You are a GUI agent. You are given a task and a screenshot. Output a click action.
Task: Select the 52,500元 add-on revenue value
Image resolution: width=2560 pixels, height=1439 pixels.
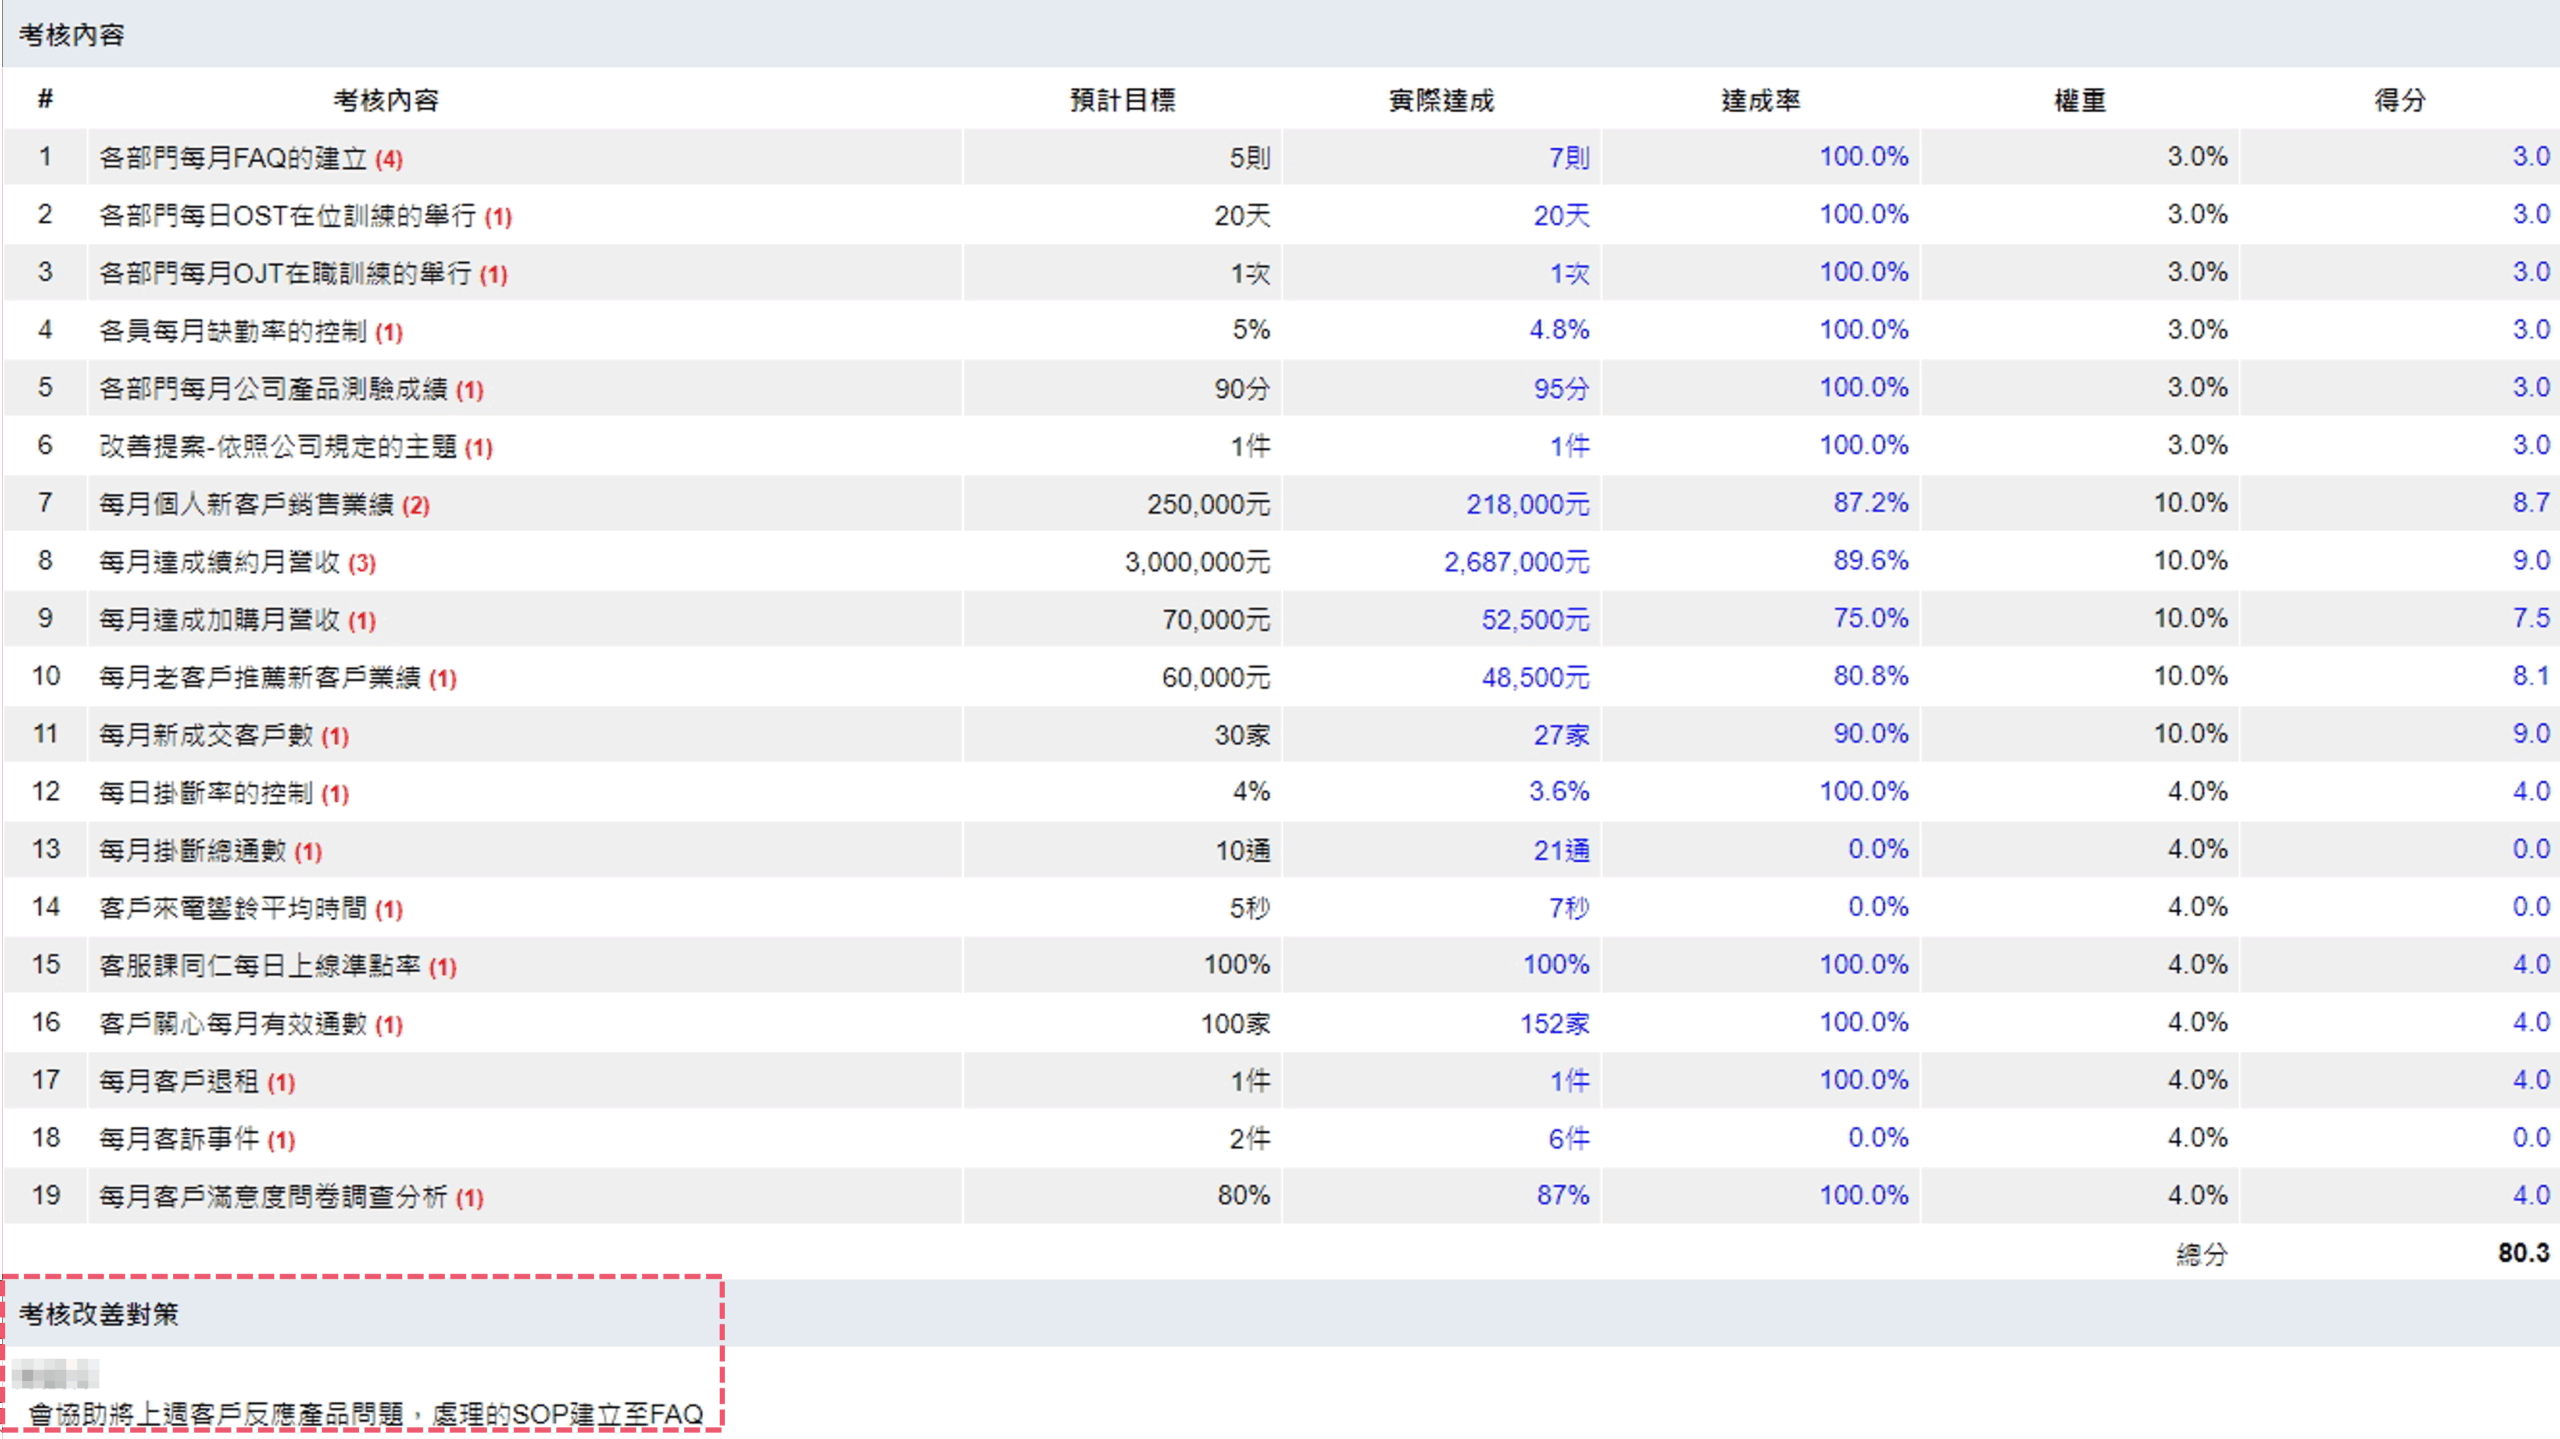click(x=1535, y=620)
